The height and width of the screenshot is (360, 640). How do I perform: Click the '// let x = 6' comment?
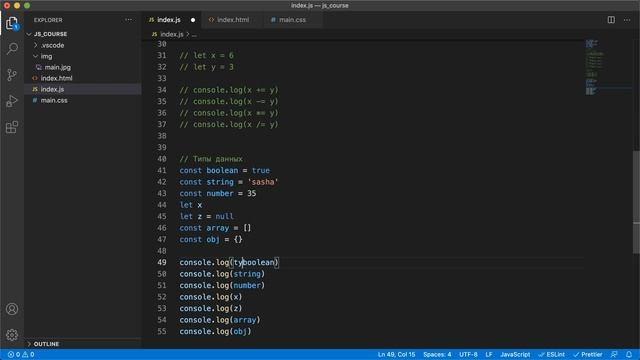pos(207,55)
